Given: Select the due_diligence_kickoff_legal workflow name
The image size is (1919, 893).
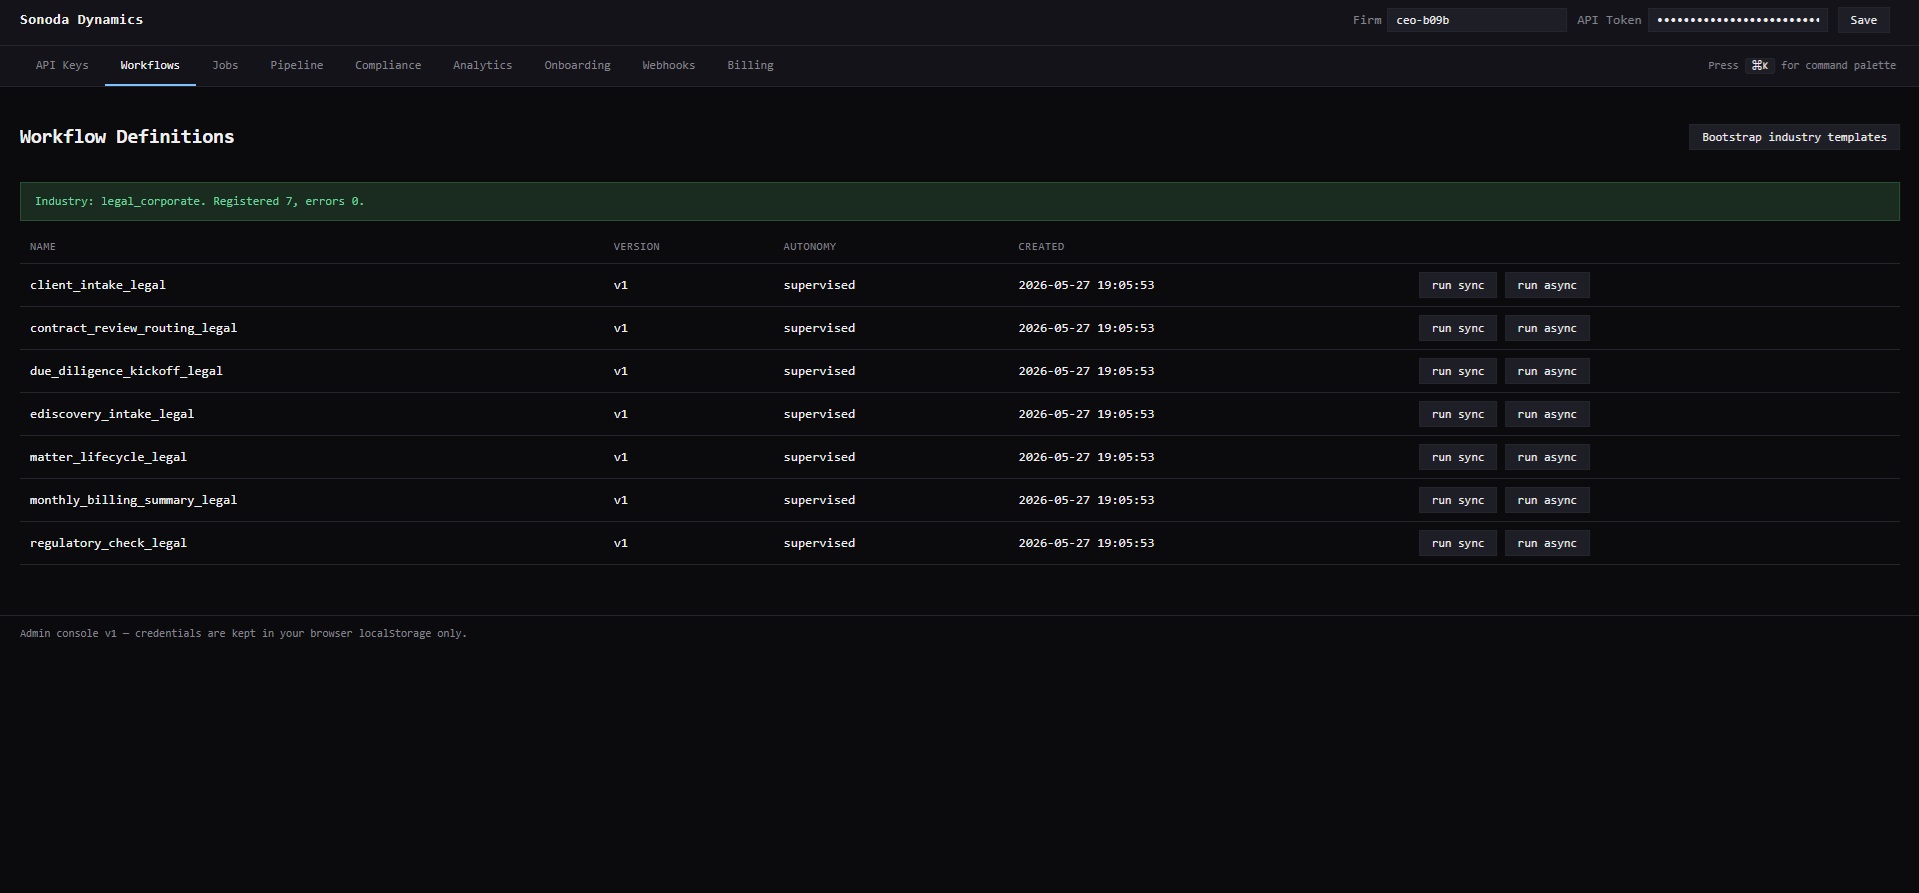Looking at the screenshot, I should [x=126, y=371].
